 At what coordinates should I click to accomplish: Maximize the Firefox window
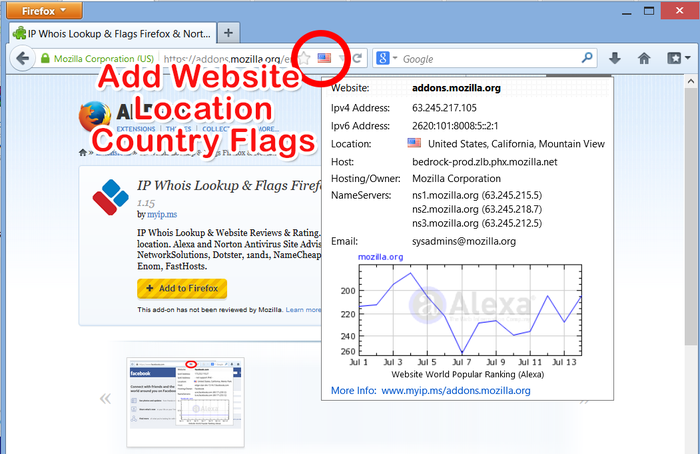point(649,11)
